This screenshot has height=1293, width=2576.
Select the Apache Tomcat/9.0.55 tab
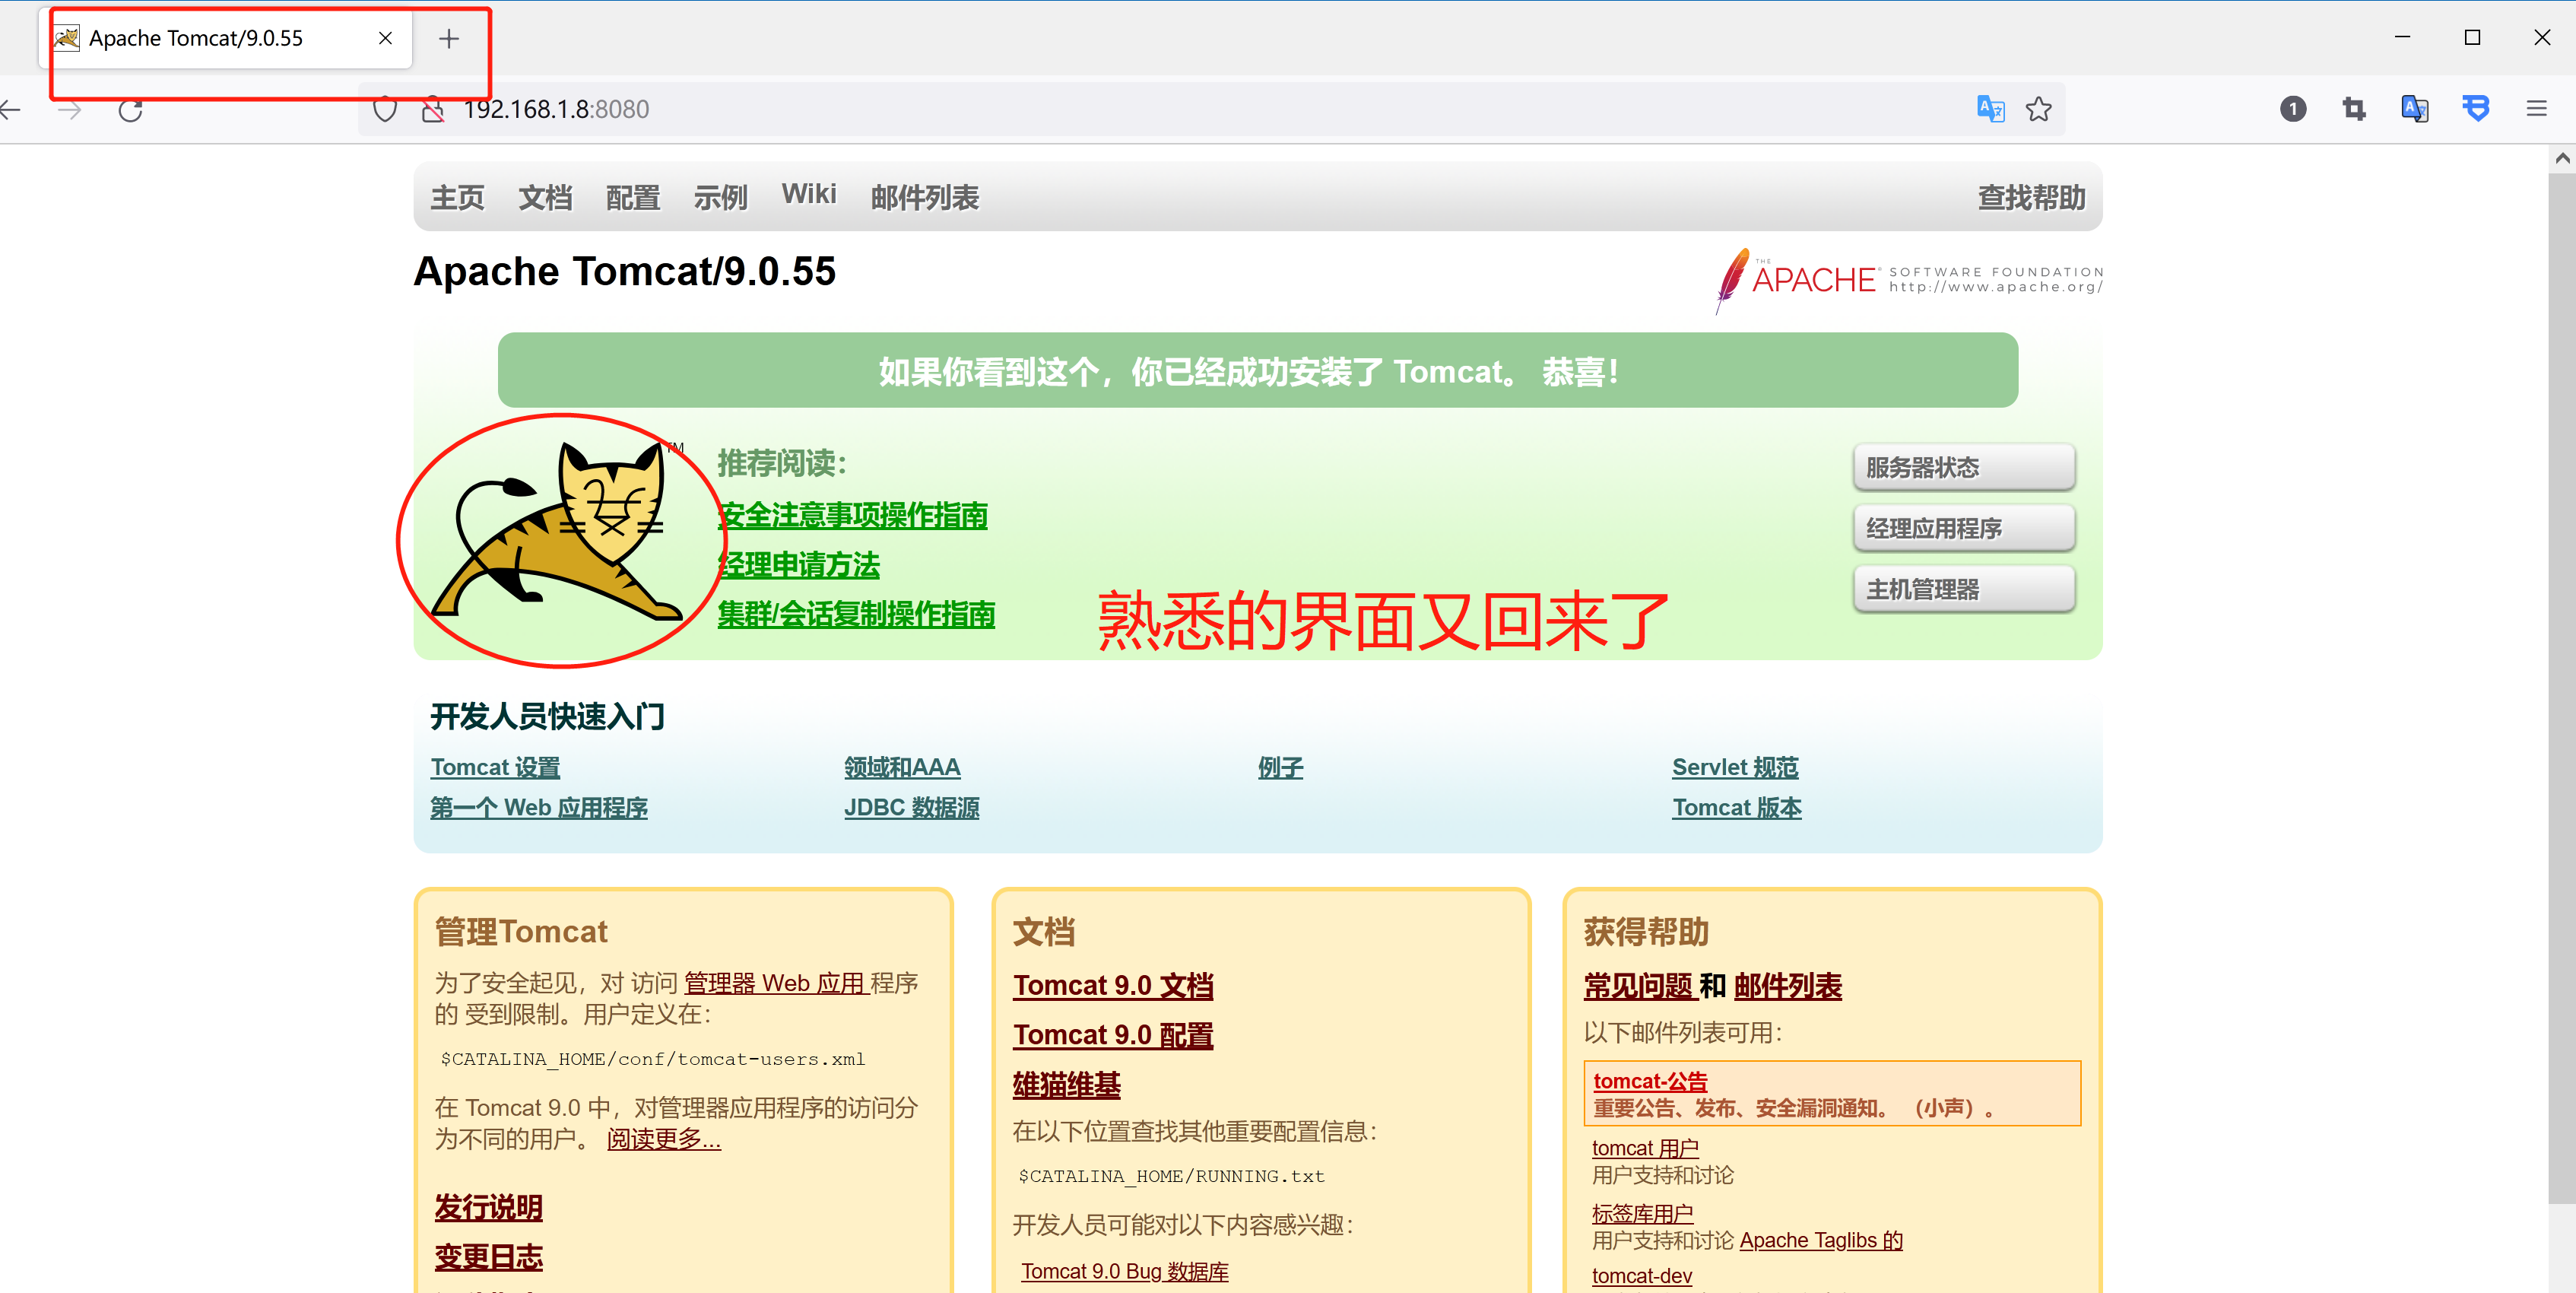pyautogui.click(x=226, y=38)
